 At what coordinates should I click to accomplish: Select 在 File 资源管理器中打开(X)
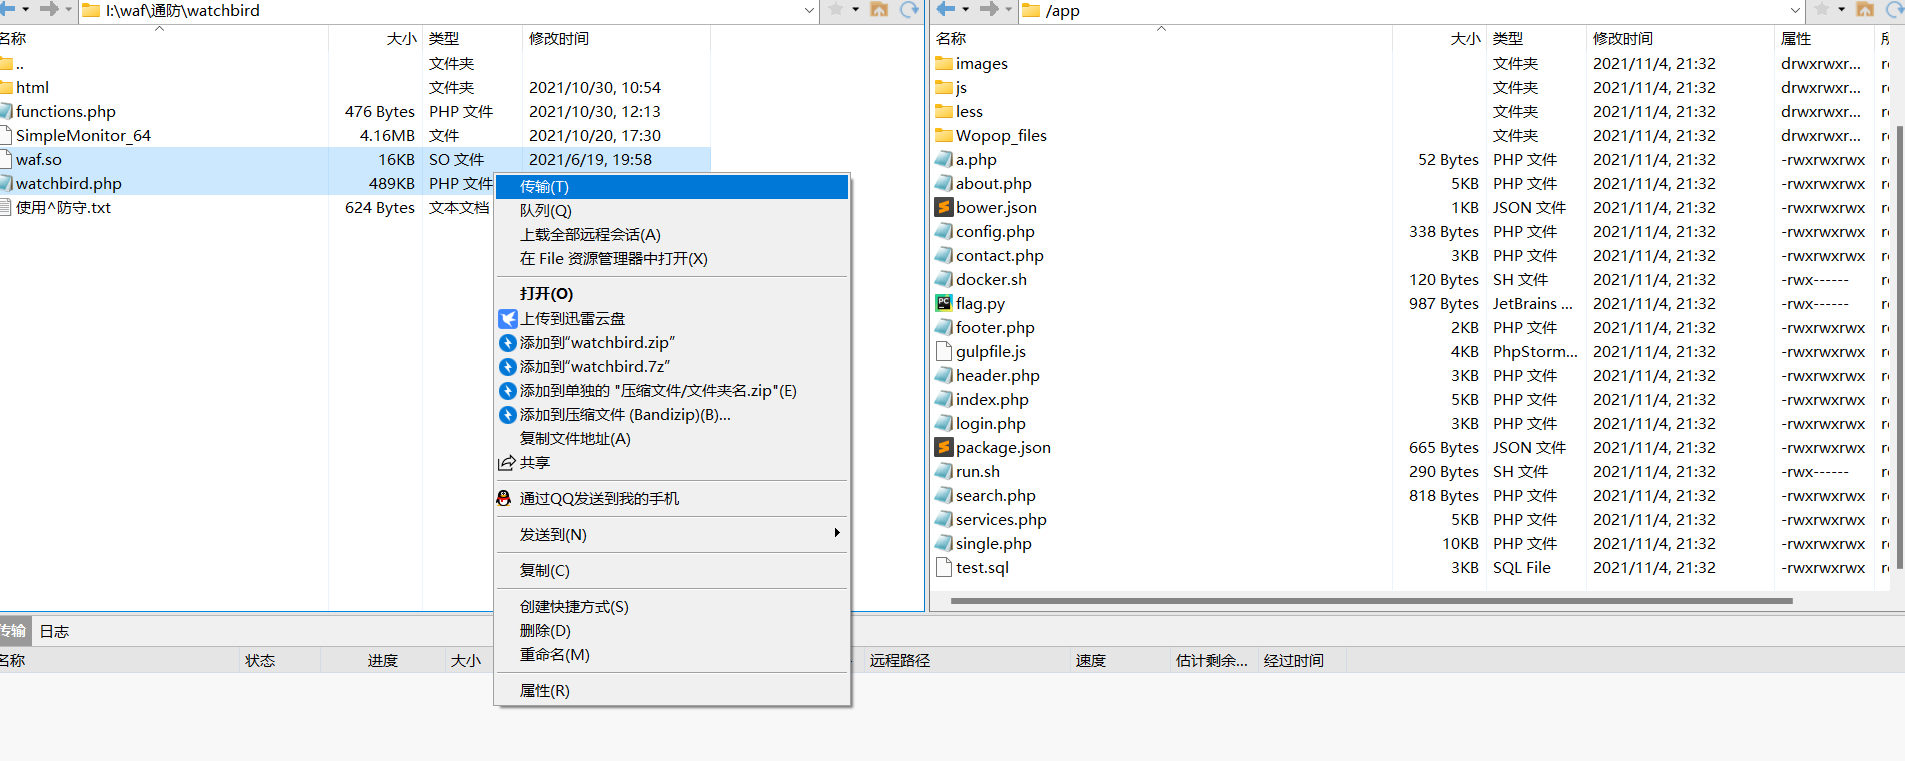[x=672, y=259]
